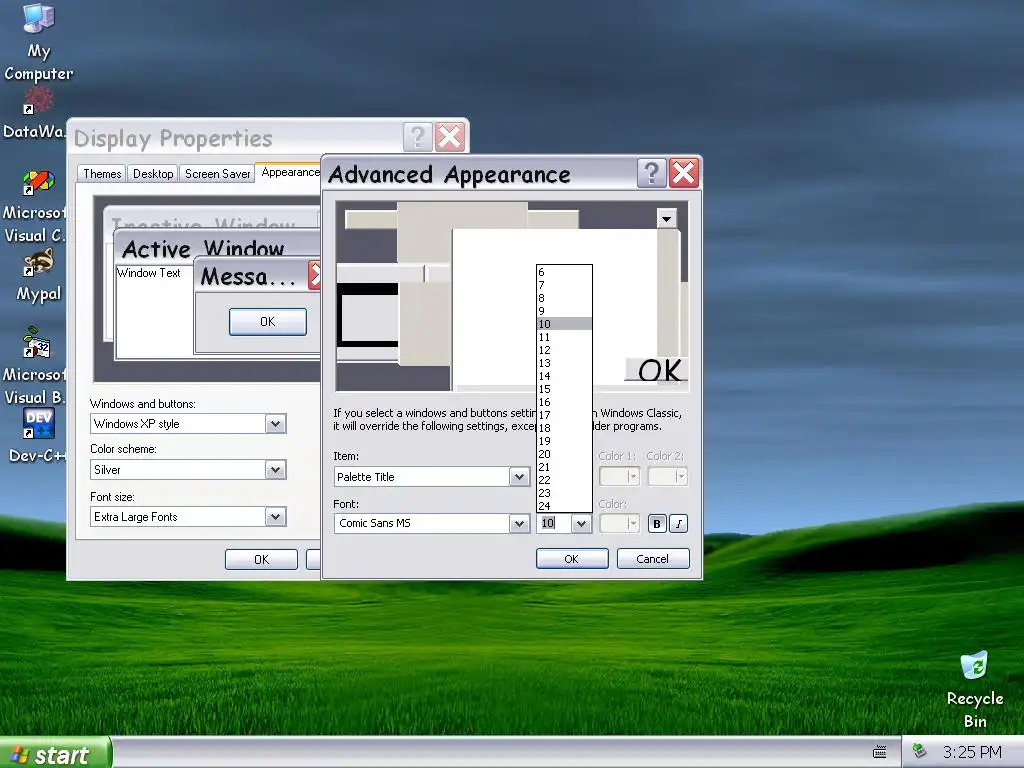Screen dimensions: 1024x768
Task: Click the preview area dropdown arrow
Action: (x=666, y=218)
